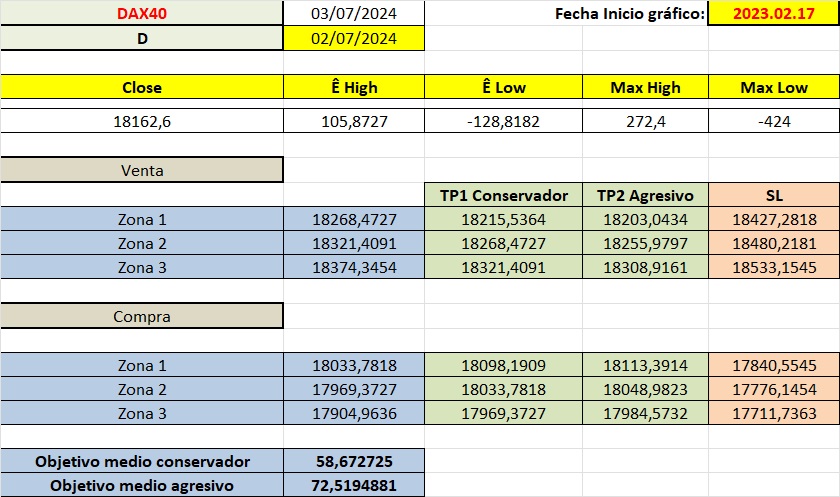
Task: Select Compra Zona 2 entry 17969,3727
Action: (x=354, y=389)
